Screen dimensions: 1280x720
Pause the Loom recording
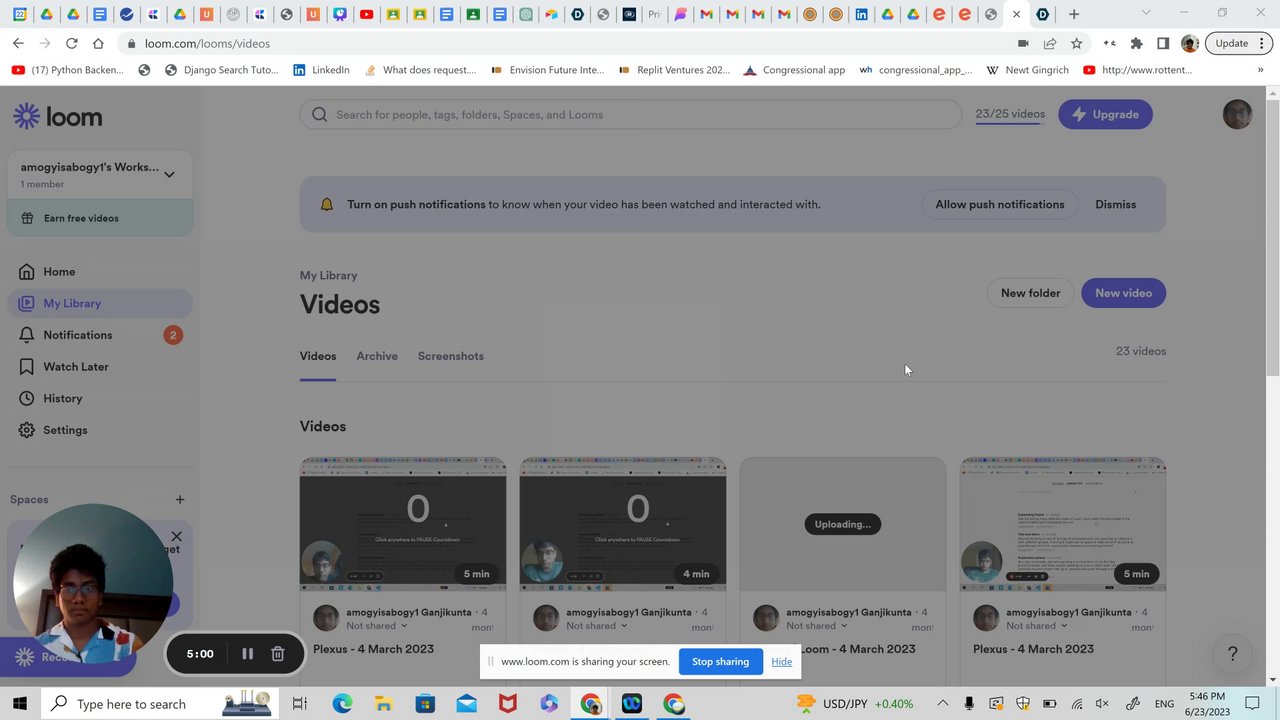[247, 654]
